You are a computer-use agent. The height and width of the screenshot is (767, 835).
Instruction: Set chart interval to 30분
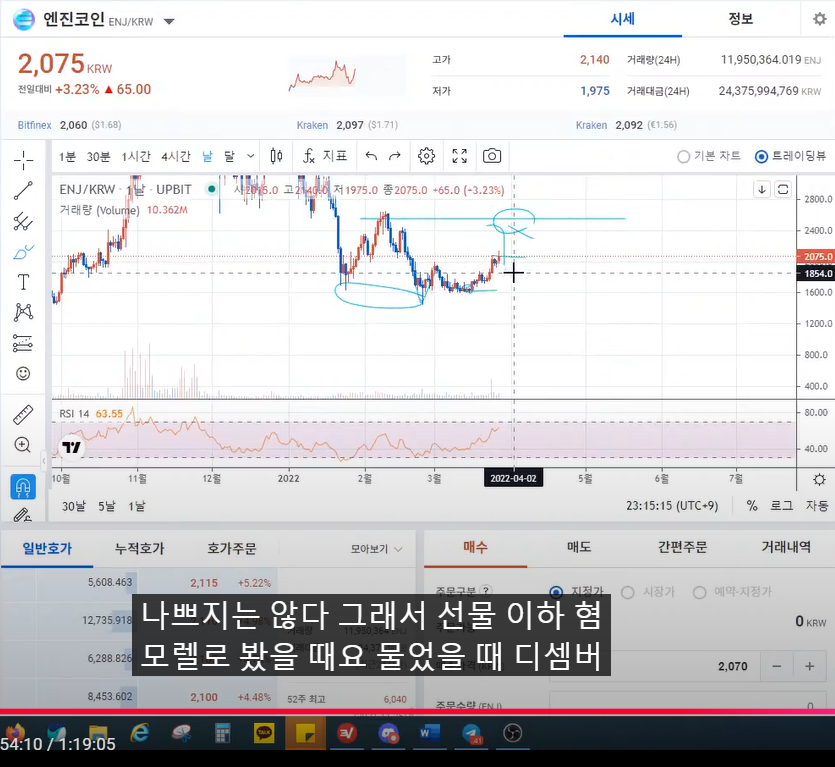(x=99, y=157)
